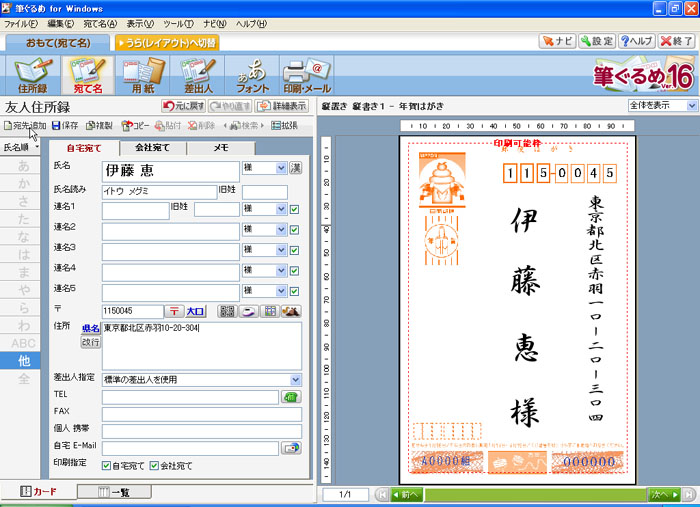Viewport: 700px width, 507px height.
Task: Toggle the 会社宛て print checkbox
Action: click(x=153, y=466)
